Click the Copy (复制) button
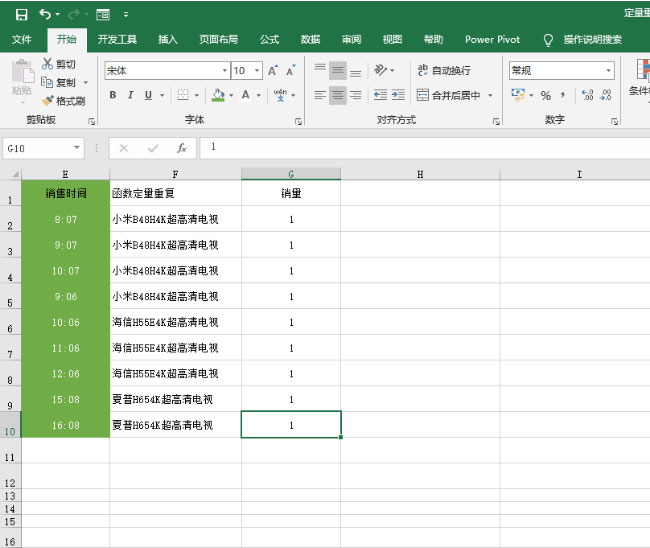 tap(58, 82)
